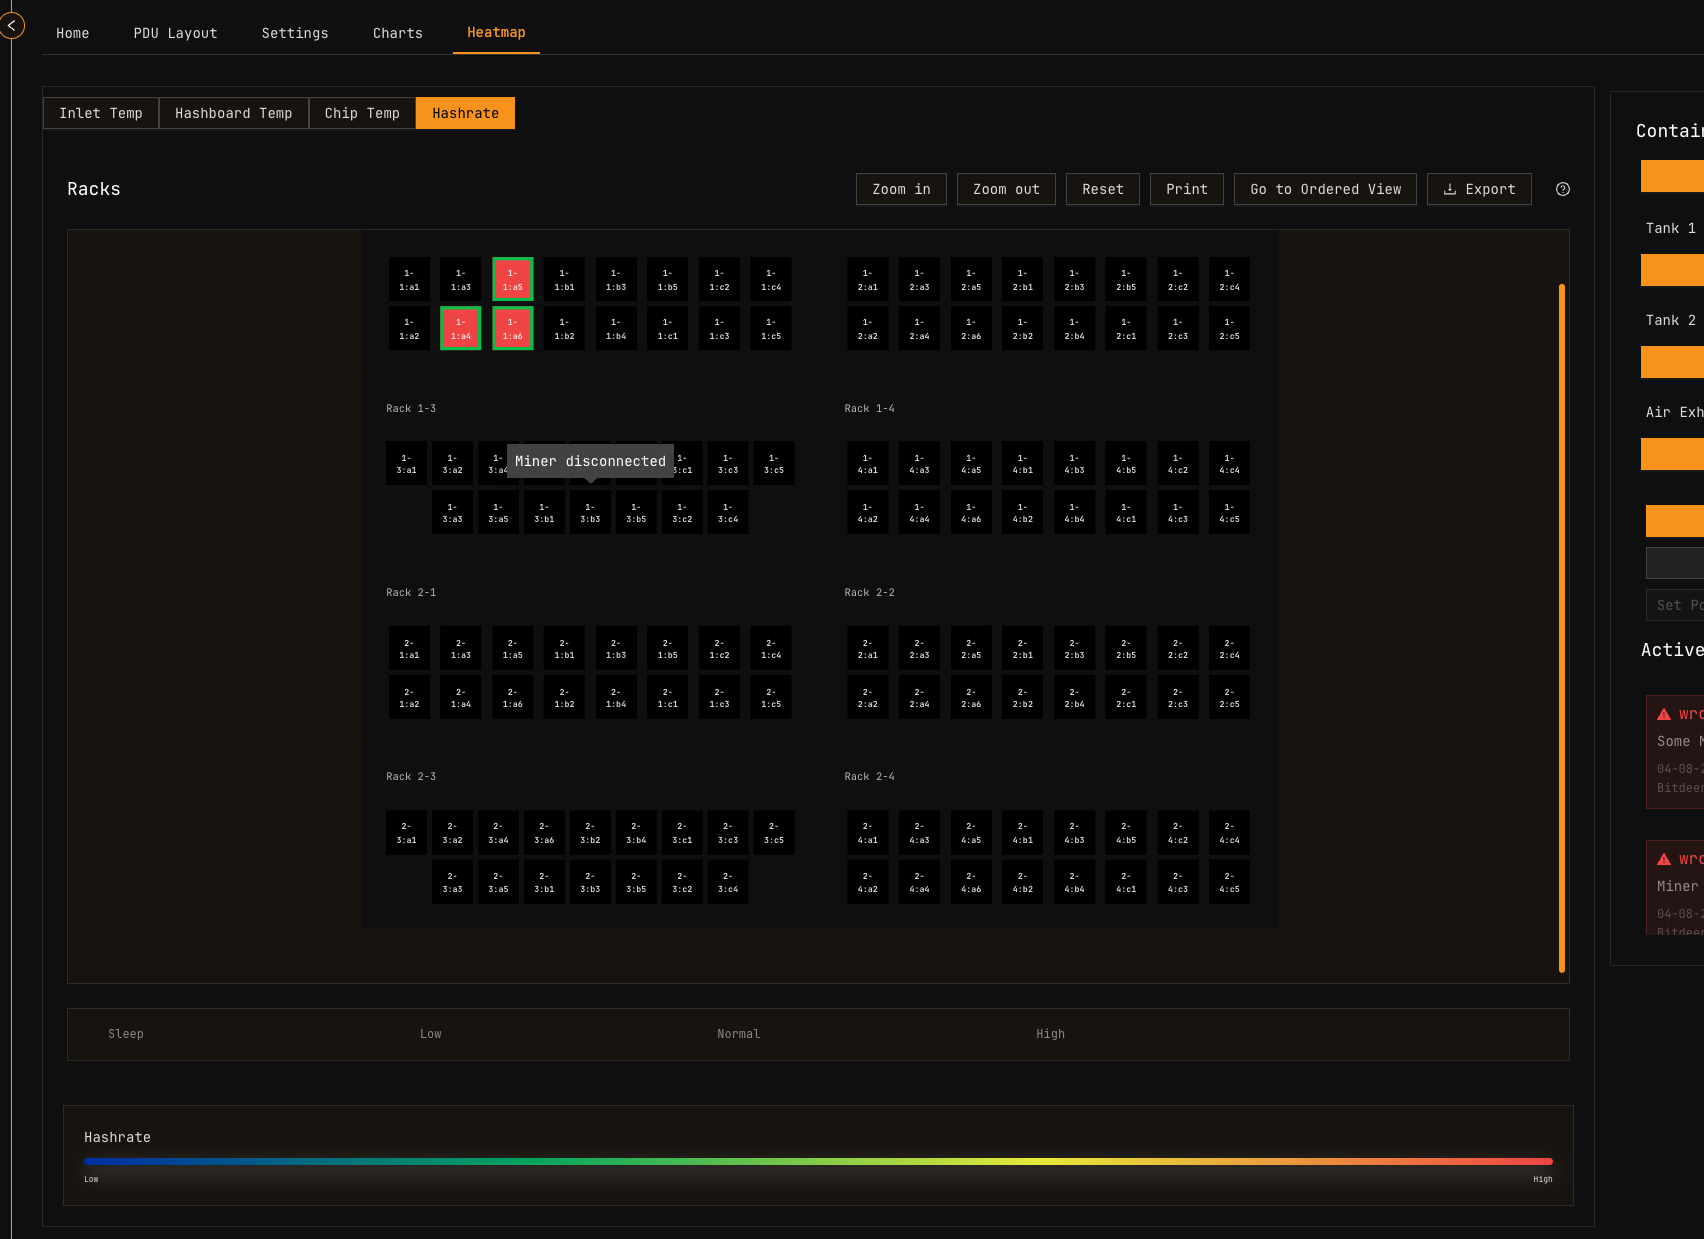The width and height of the screenshot is (1704, 1239).
Task: Select highlighted miner cell 1-1:a4
Action: (x=460, y=328)
